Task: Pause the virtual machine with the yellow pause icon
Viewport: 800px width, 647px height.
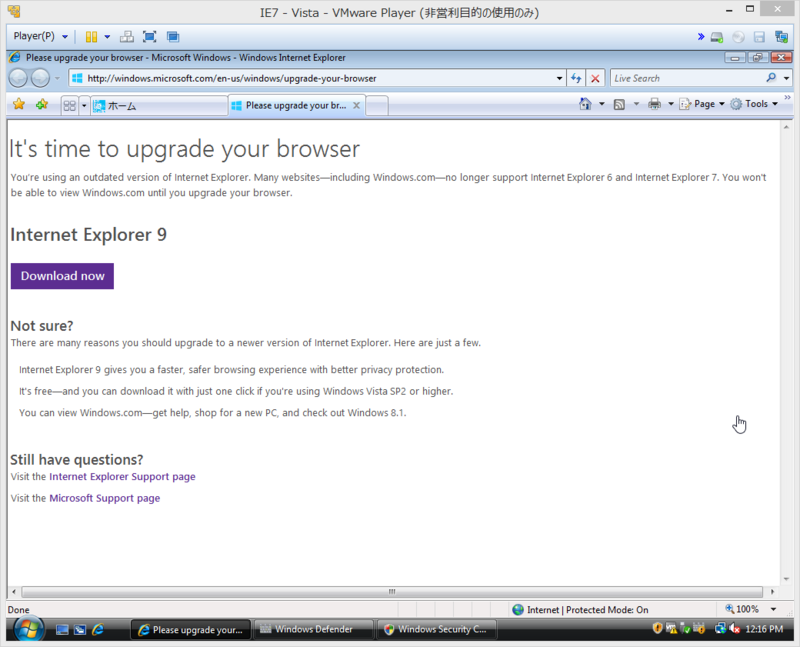Action: (91, 37)
